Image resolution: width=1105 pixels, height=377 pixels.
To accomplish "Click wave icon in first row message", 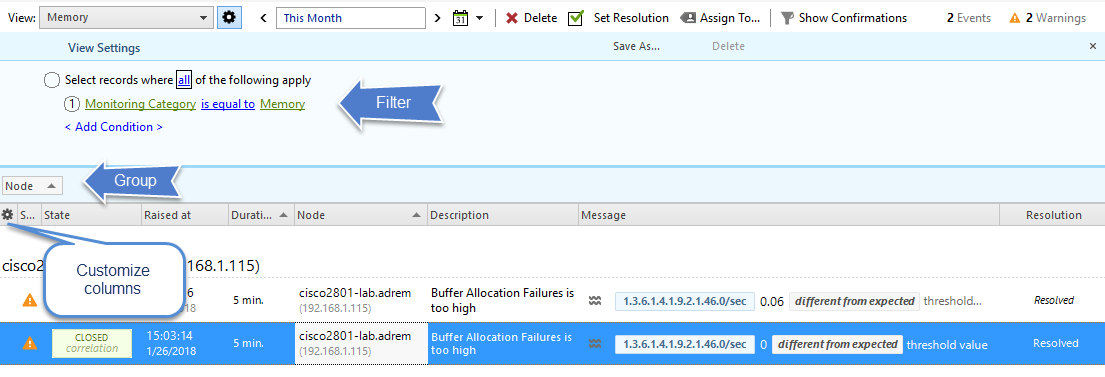I will click(595, 301).
